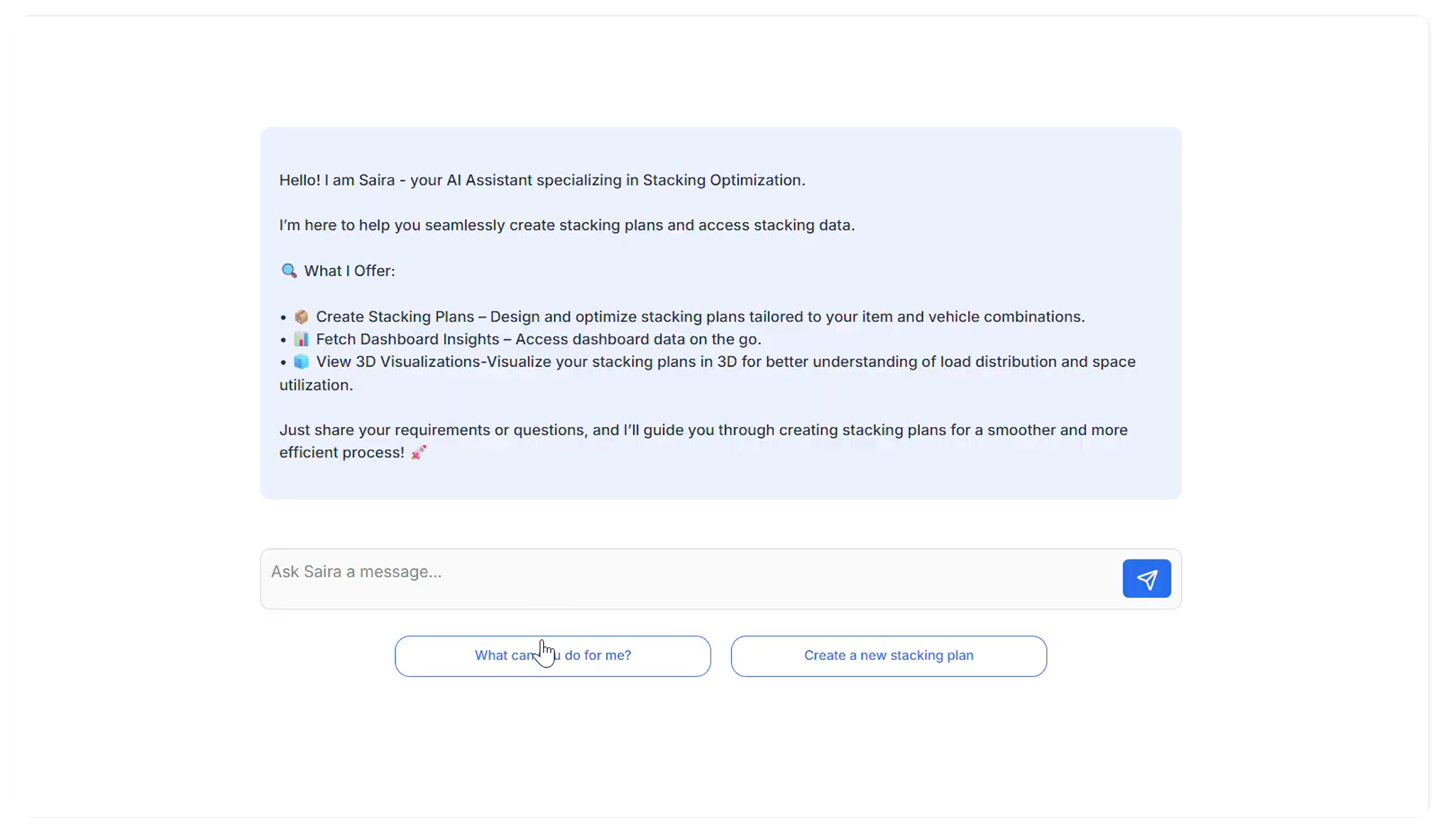This screenshot has width=1446, height=832.
Task: Click the 'Create Stacking Plans' bullet text
Action: 700,317
